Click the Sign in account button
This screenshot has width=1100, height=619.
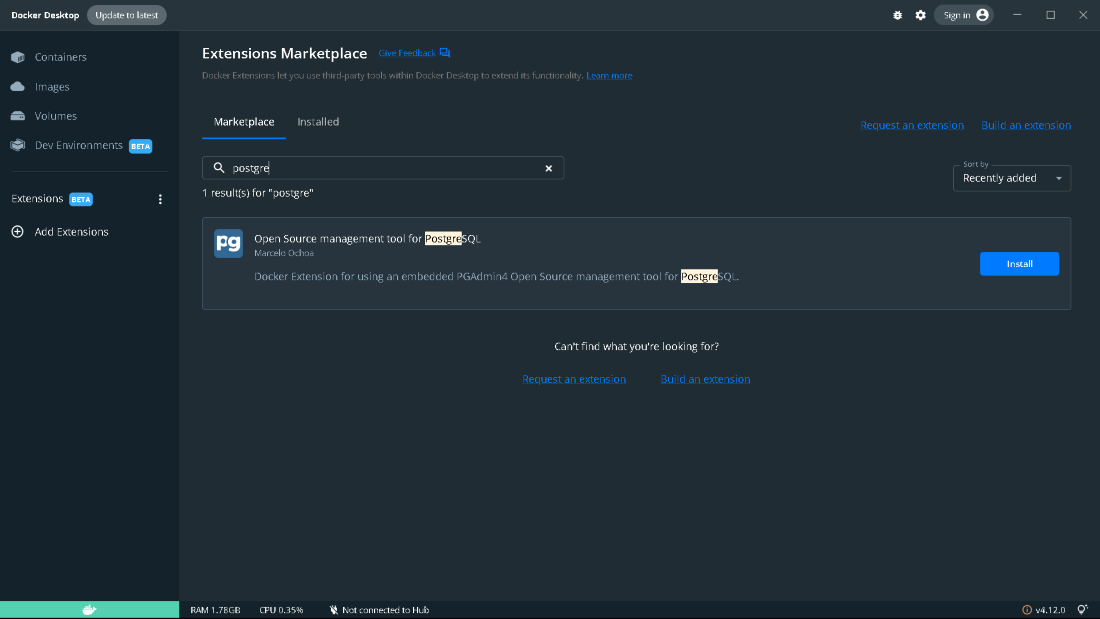[964, 15]
